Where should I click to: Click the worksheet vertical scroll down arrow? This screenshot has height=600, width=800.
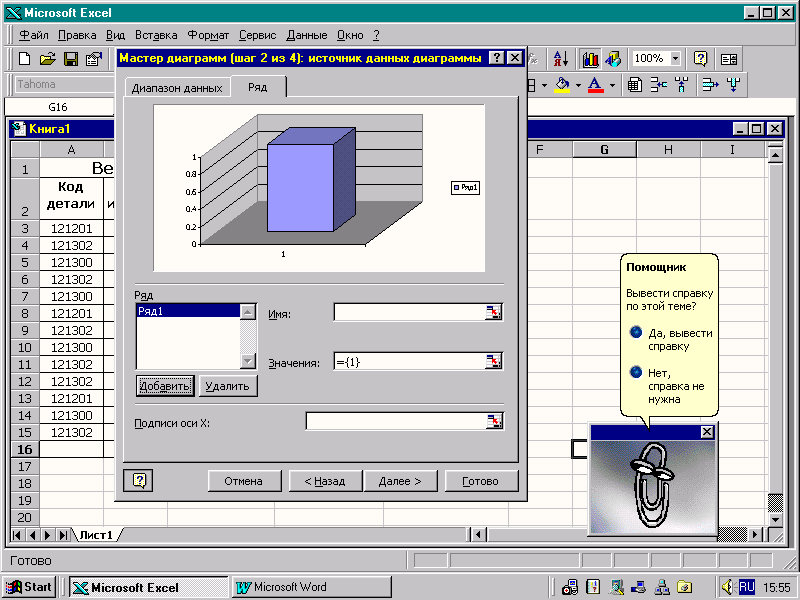775,520
